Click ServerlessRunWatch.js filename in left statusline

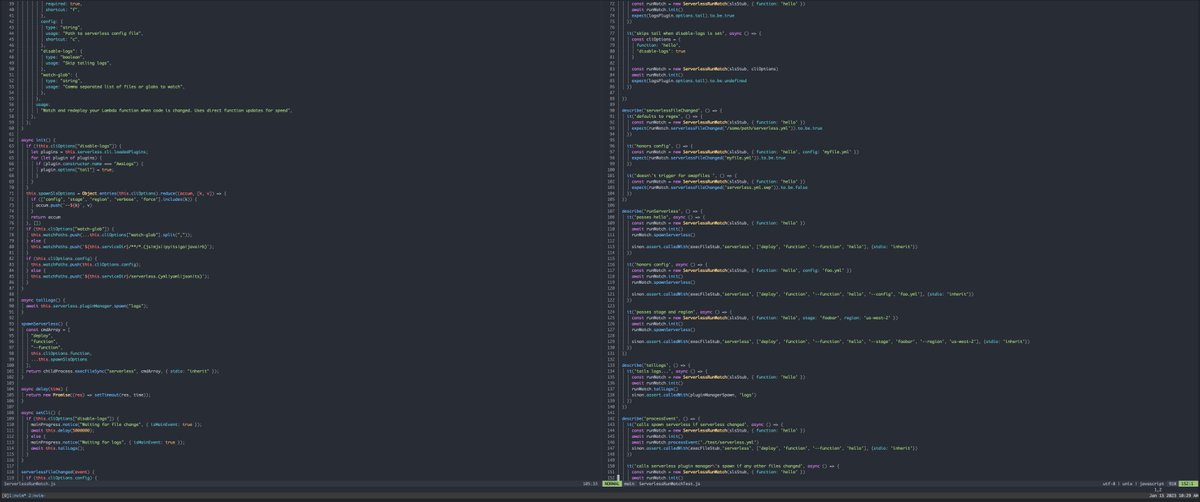tap(32, 483)
